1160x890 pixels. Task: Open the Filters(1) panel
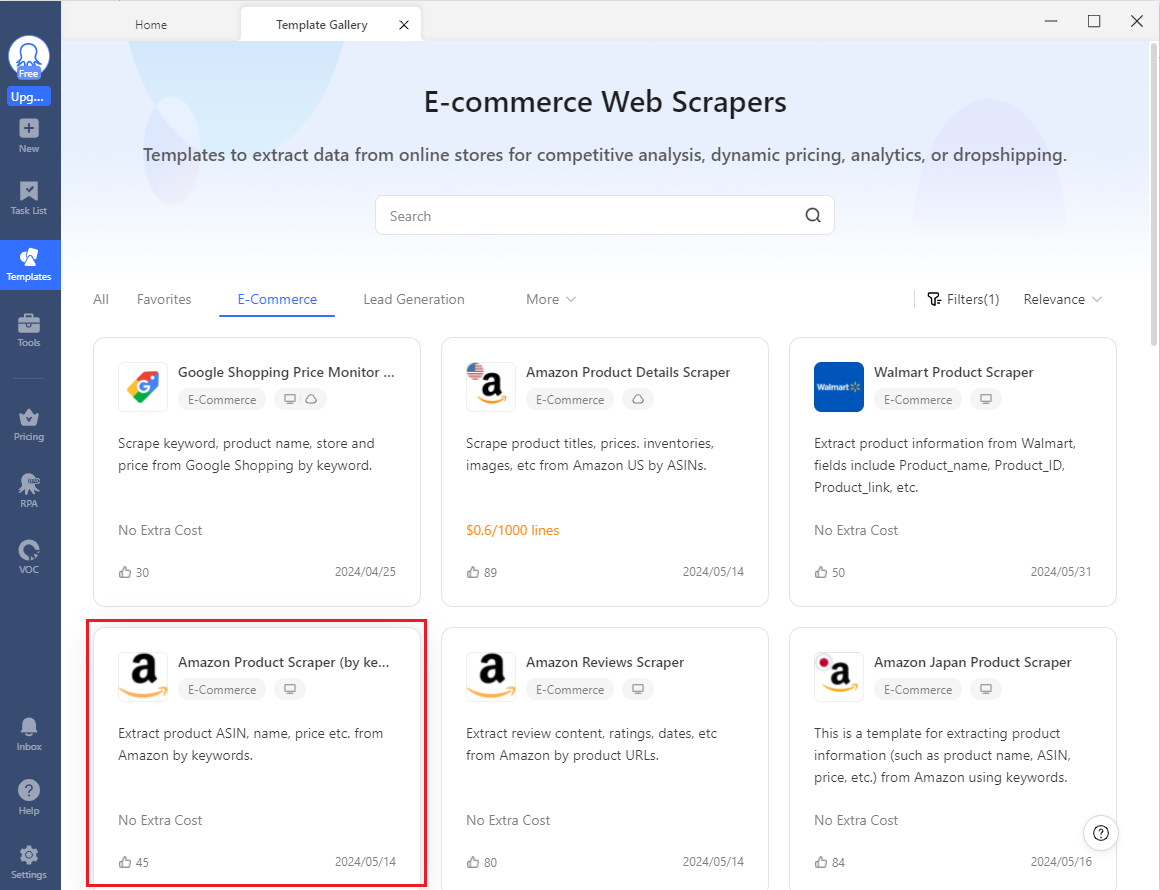(963, 299)
